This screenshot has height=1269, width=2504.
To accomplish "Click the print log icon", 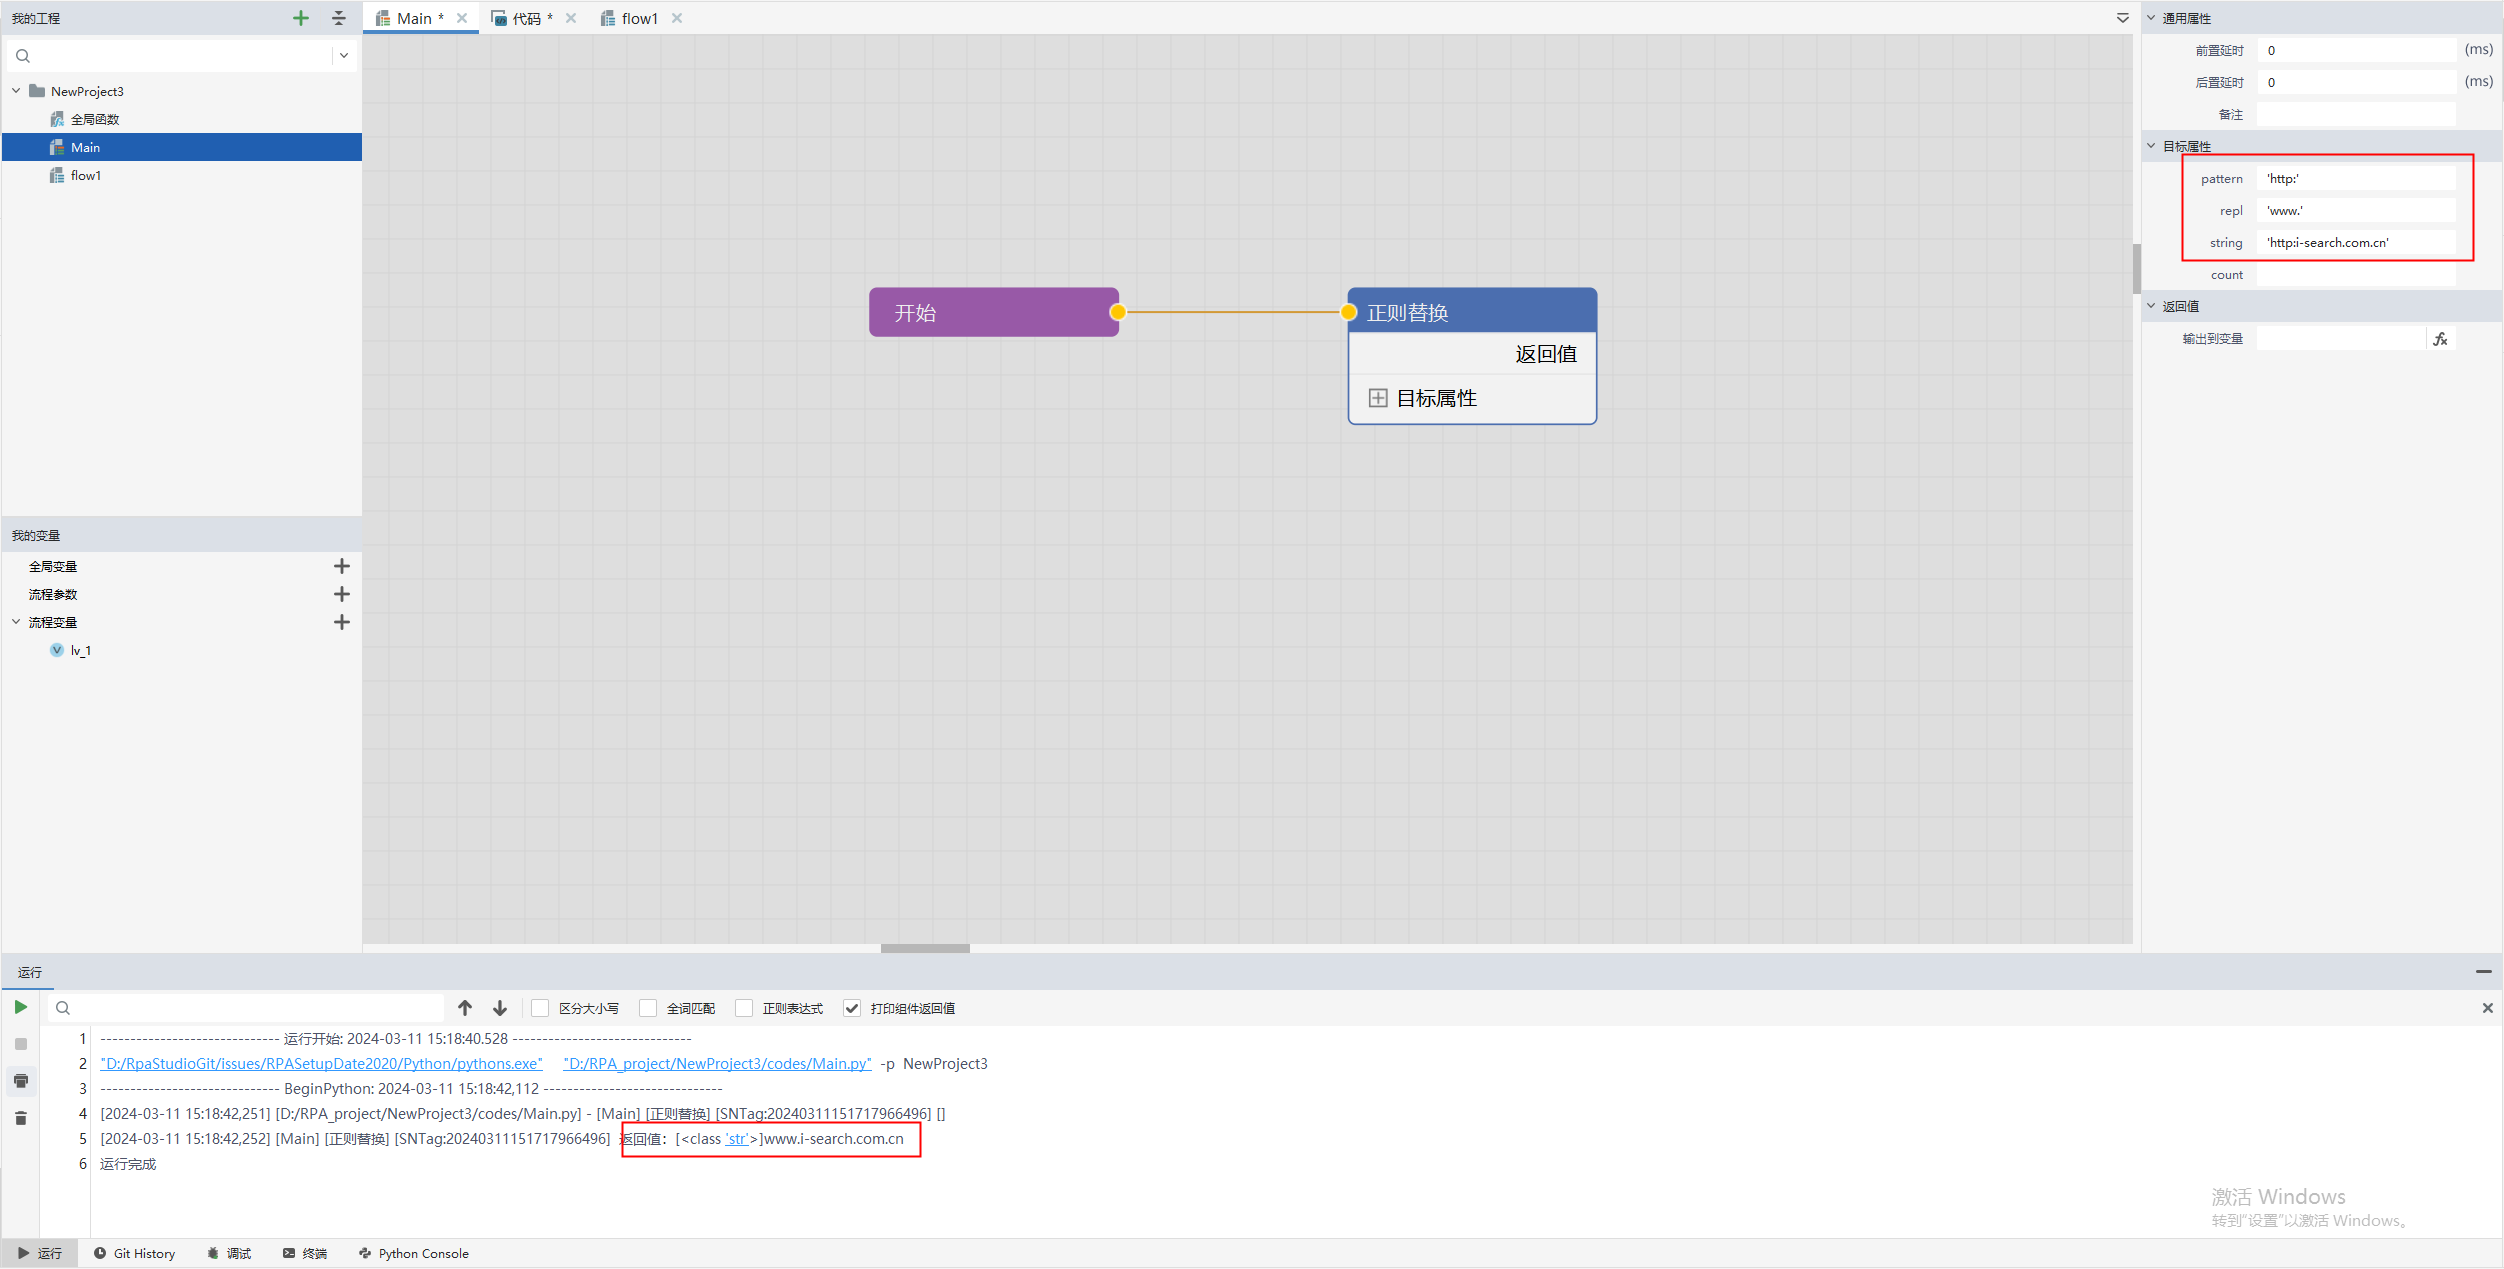I will pyautogui.click(x=21, y=1081).
